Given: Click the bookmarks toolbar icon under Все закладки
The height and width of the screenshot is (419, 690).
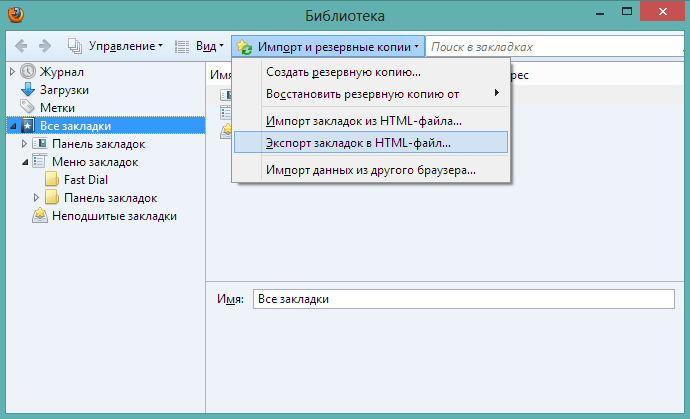Looking at the screenshot, I should pyautogui.click(x=40, y=143).
